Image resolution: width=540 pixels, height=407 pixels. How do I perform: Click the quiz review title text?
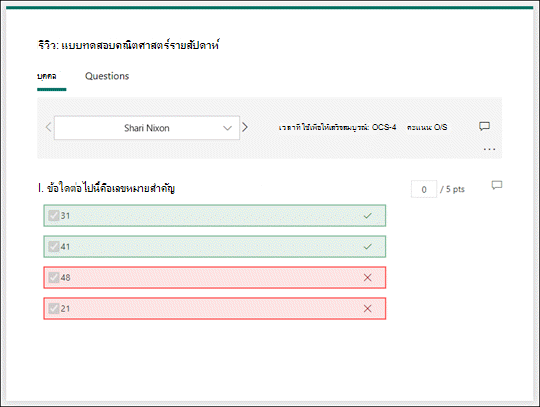pos(128,45)
